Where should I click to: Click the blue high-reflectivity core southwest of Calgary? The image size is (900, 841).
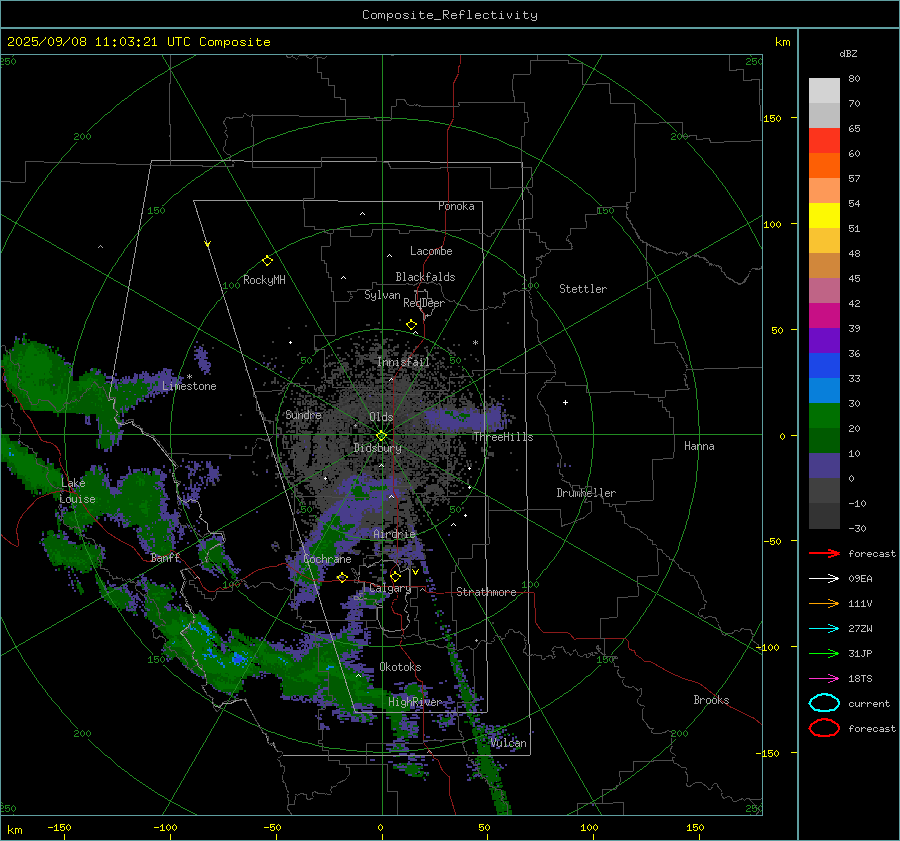238,658
